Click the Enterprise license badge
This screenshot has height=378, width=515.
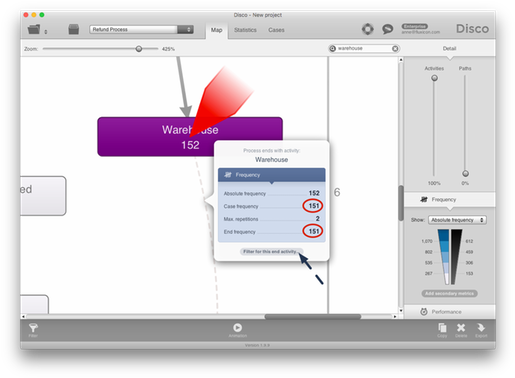point(414,26)
